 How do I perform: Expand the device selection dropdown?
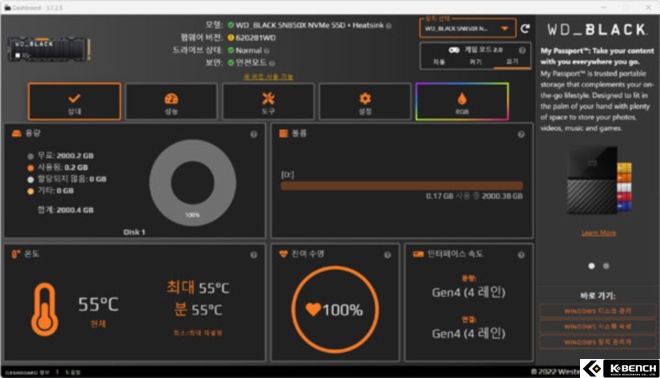468,29
